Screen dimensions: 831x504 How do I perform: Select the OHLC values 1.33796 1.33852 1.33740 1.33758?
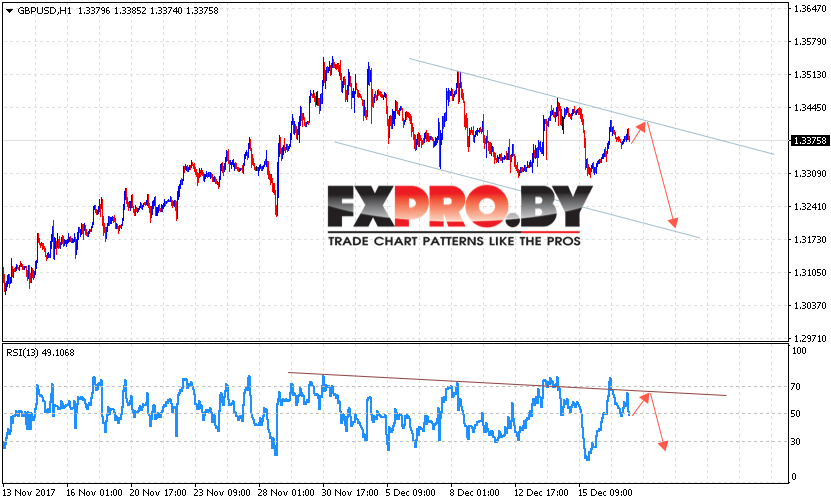(x=148, y=11)
